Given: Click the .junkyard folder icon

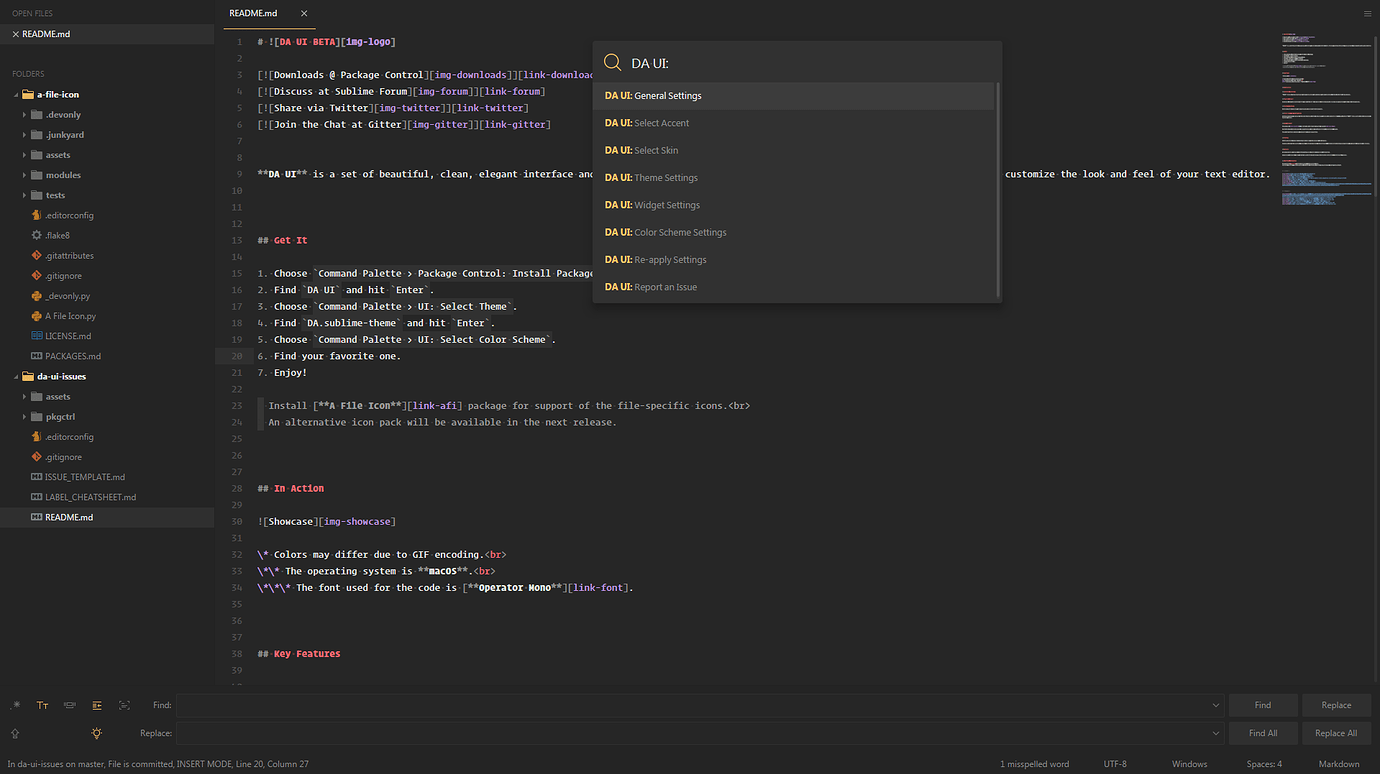Looking at the screenshot, I should pyautogui.click(x=37, y=134).
